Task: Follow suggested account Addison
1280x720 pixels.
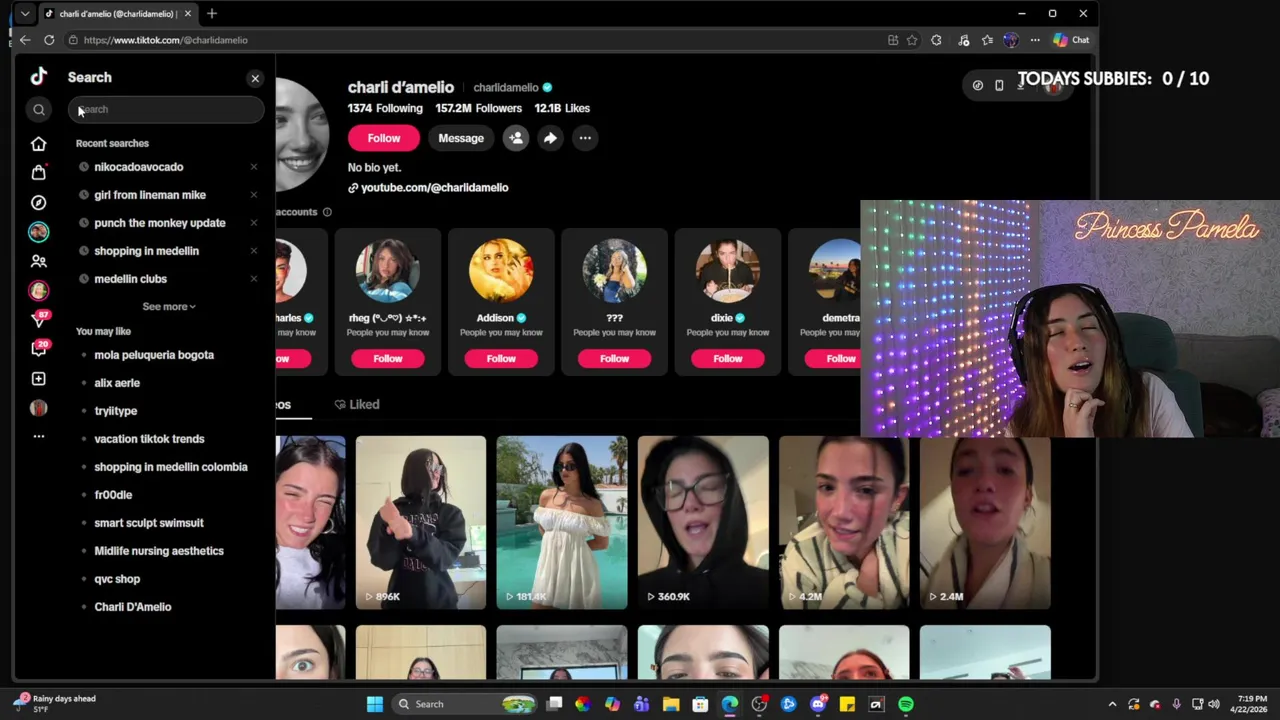Action: [x=501, y=358]
